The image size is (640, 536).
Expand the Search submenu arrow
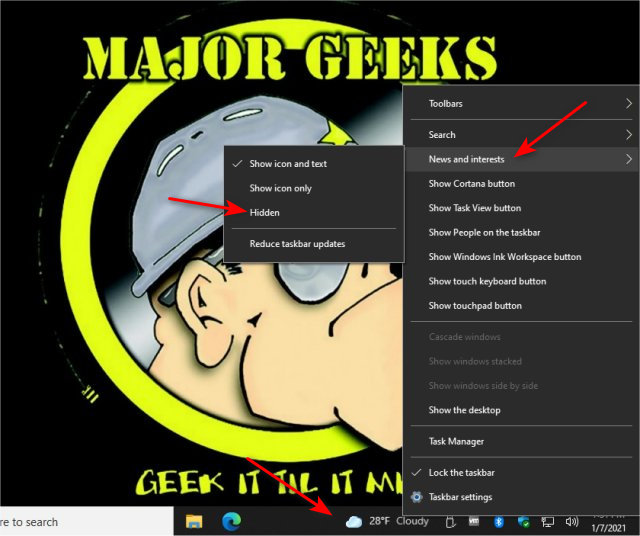(629, 135)
